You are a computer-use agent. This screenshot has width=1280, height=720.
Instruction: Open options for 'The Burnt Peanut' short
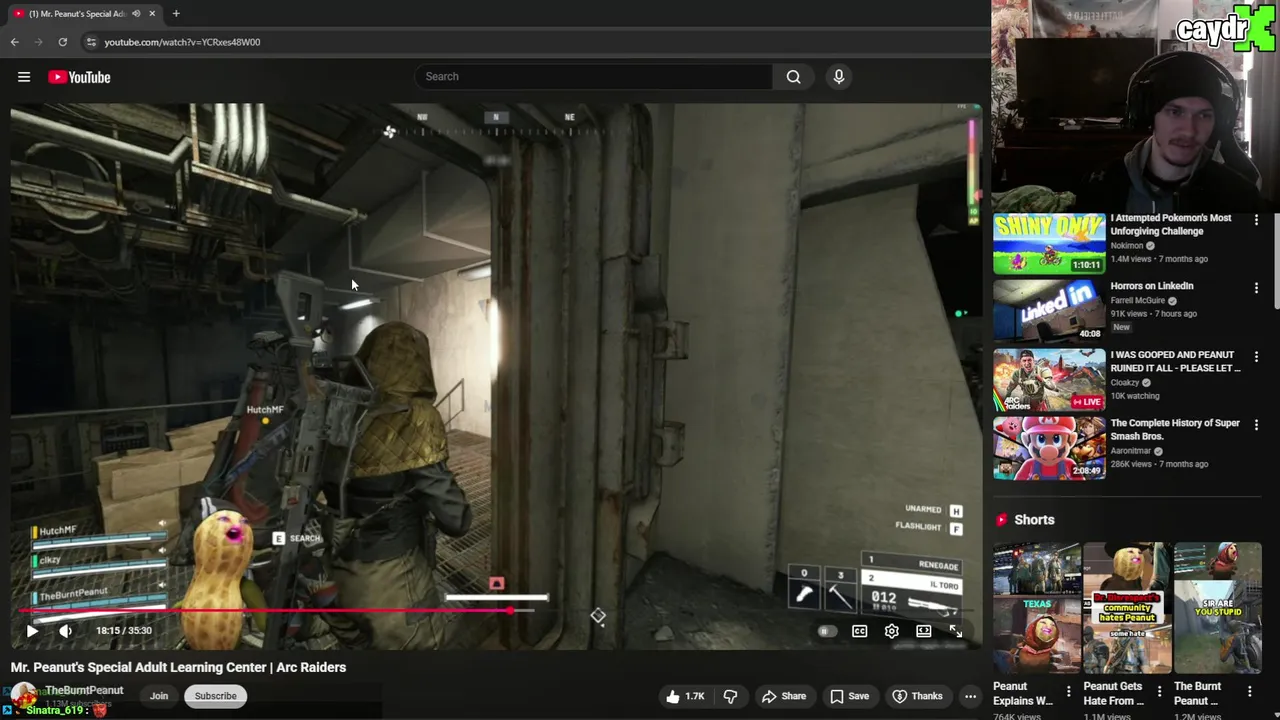point(1250,691)
